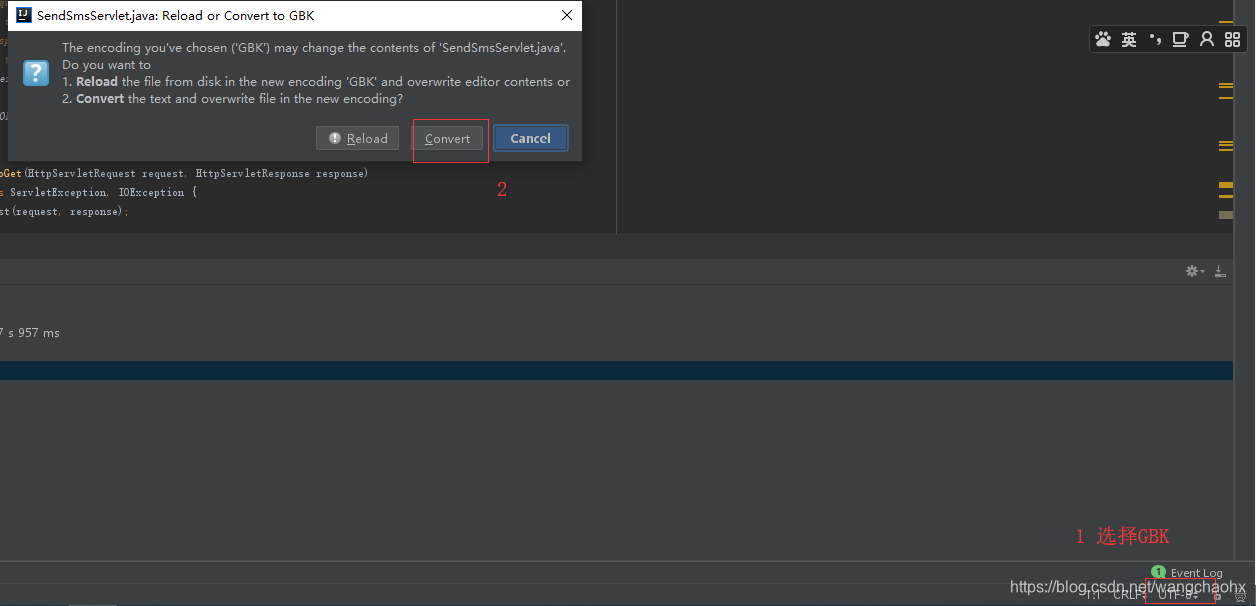Click the IME cup skin icon
Image resolution: width=1256 pixels, height=606 pixels.
1180,39
